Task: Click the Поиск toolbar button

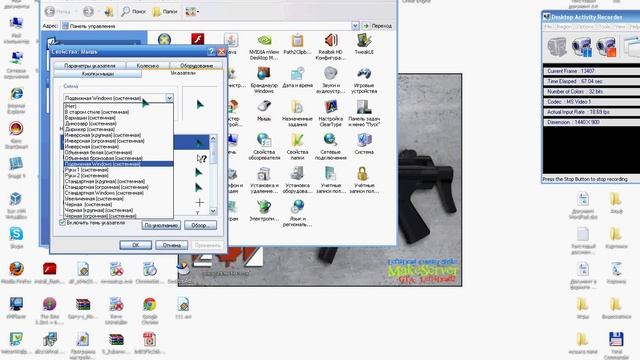Action: 133,12
